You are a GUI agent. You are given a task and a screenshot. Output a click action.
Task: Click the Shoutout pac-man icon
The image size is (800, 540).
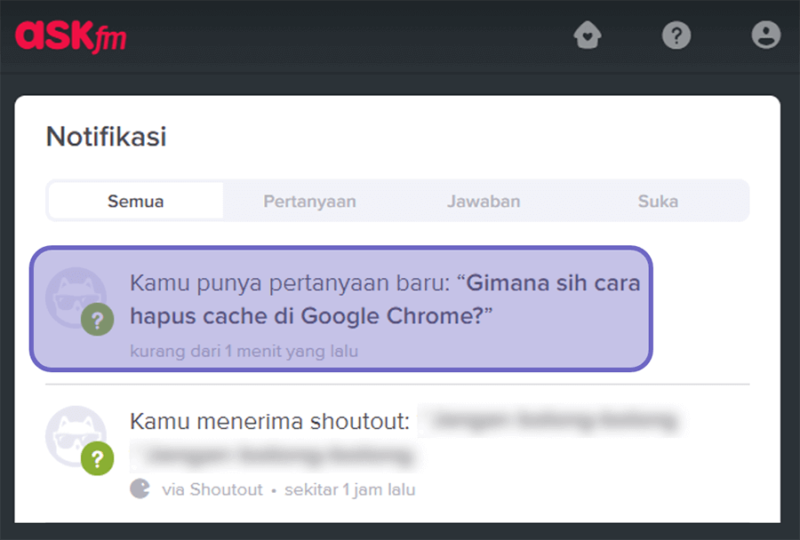tap(140, 489)
